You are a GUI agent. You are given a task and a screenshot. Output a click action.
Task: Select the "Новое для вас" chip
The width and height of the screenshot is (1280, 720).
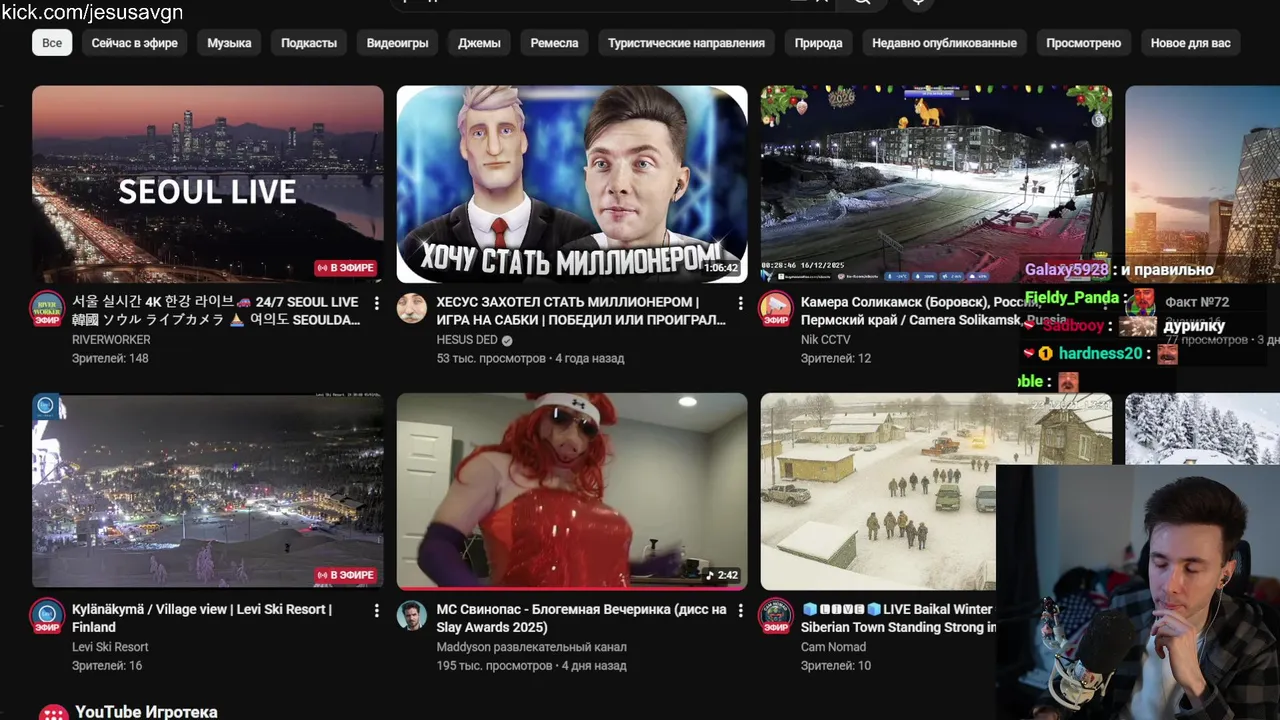[x=1190, y=43]
